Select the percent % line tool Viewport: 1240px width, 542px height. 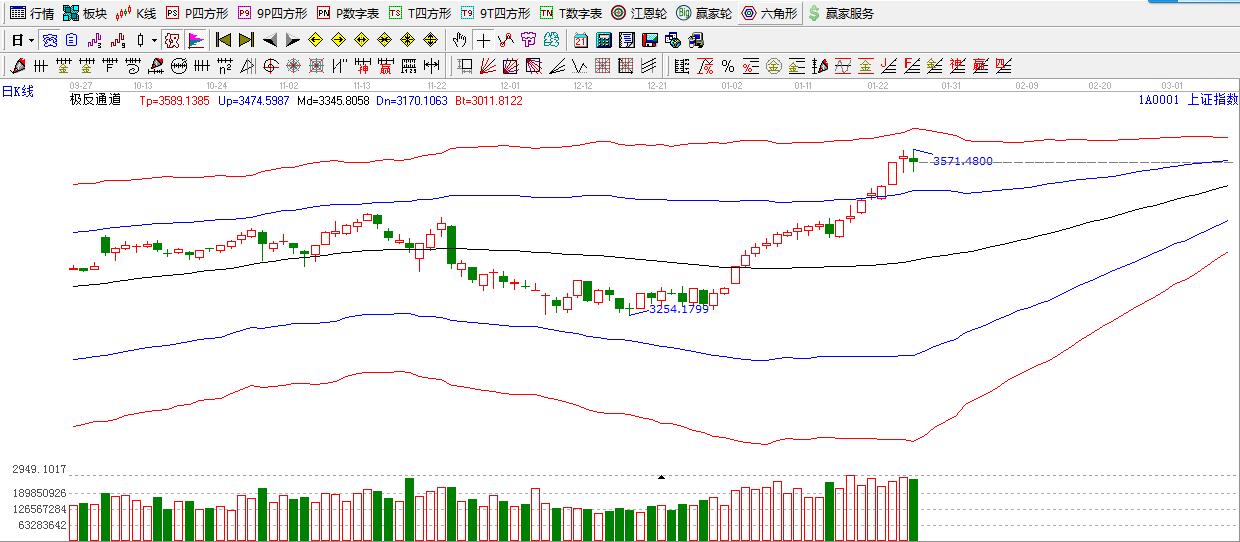(727, 67)
